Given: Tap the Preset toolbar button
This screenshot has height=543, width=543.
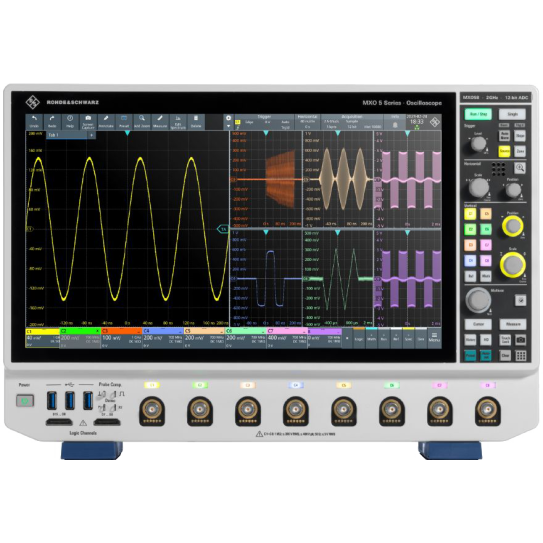Looking at the screenshot, I should point(124,122).
